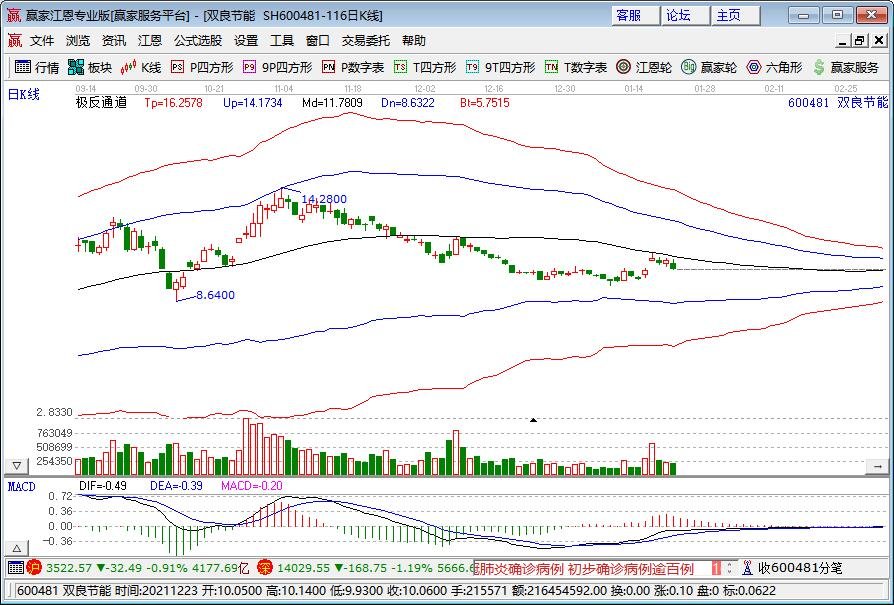Select the 行情 quotes view

pos(45,68)
